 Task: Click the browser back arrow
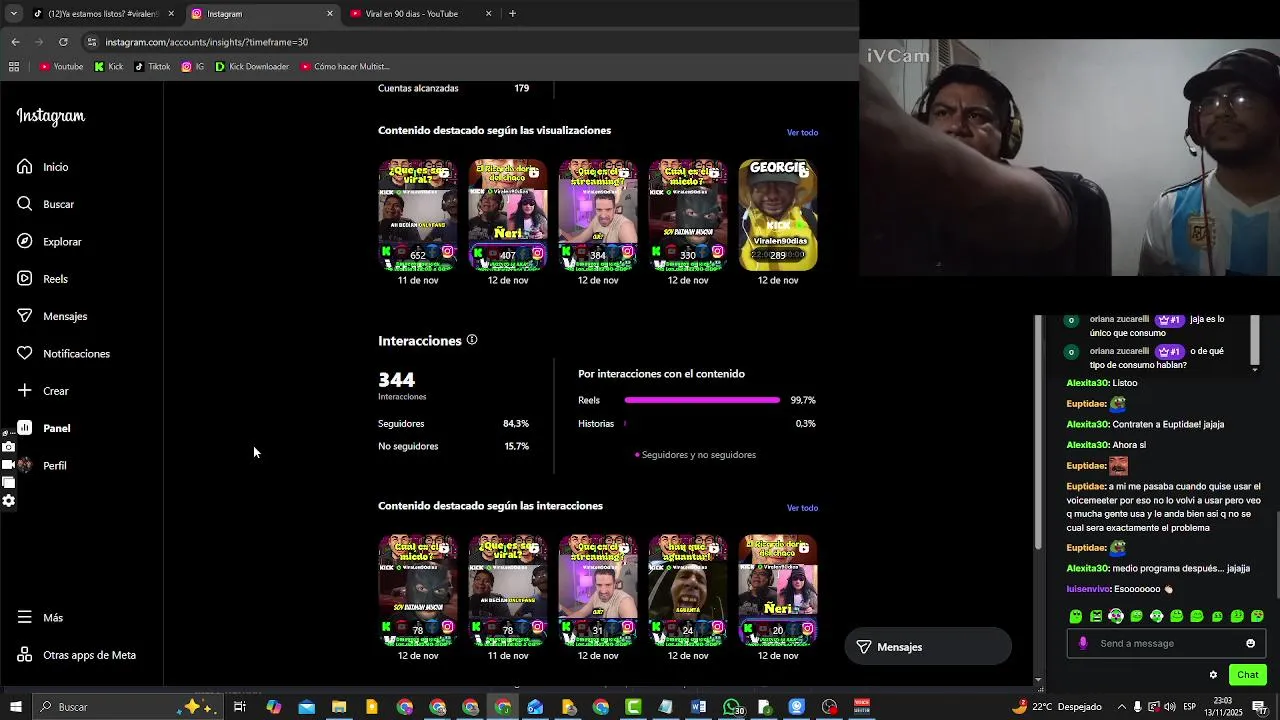(15, 42)
